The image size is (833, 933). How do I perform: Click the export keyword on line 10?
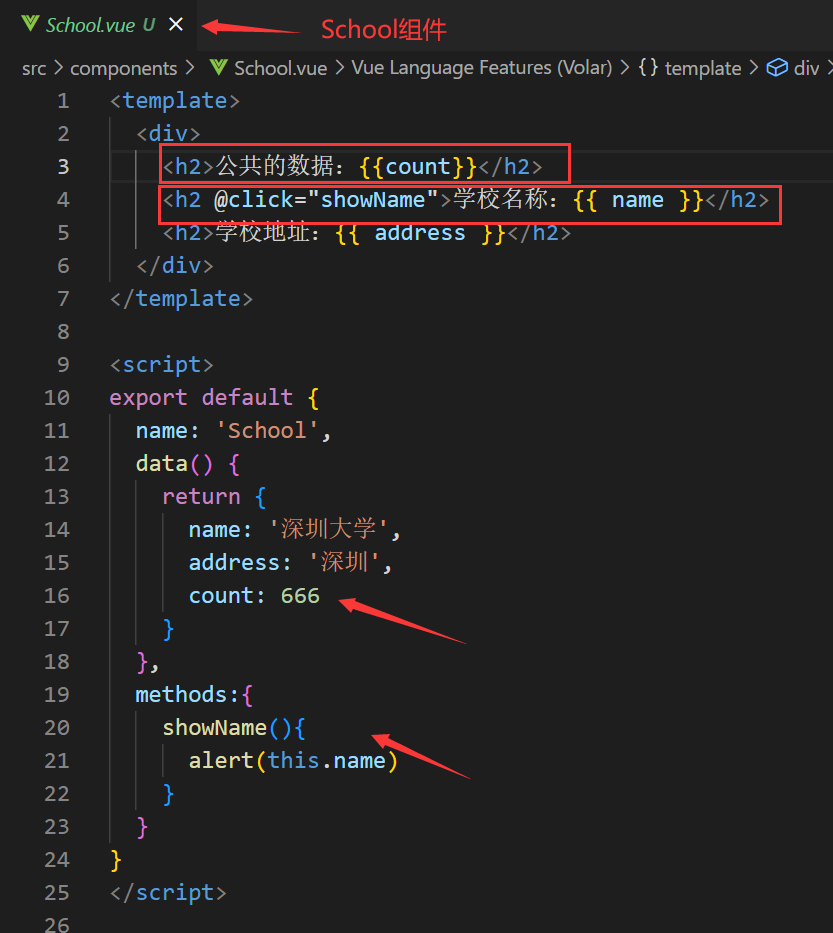coord(148,397)
